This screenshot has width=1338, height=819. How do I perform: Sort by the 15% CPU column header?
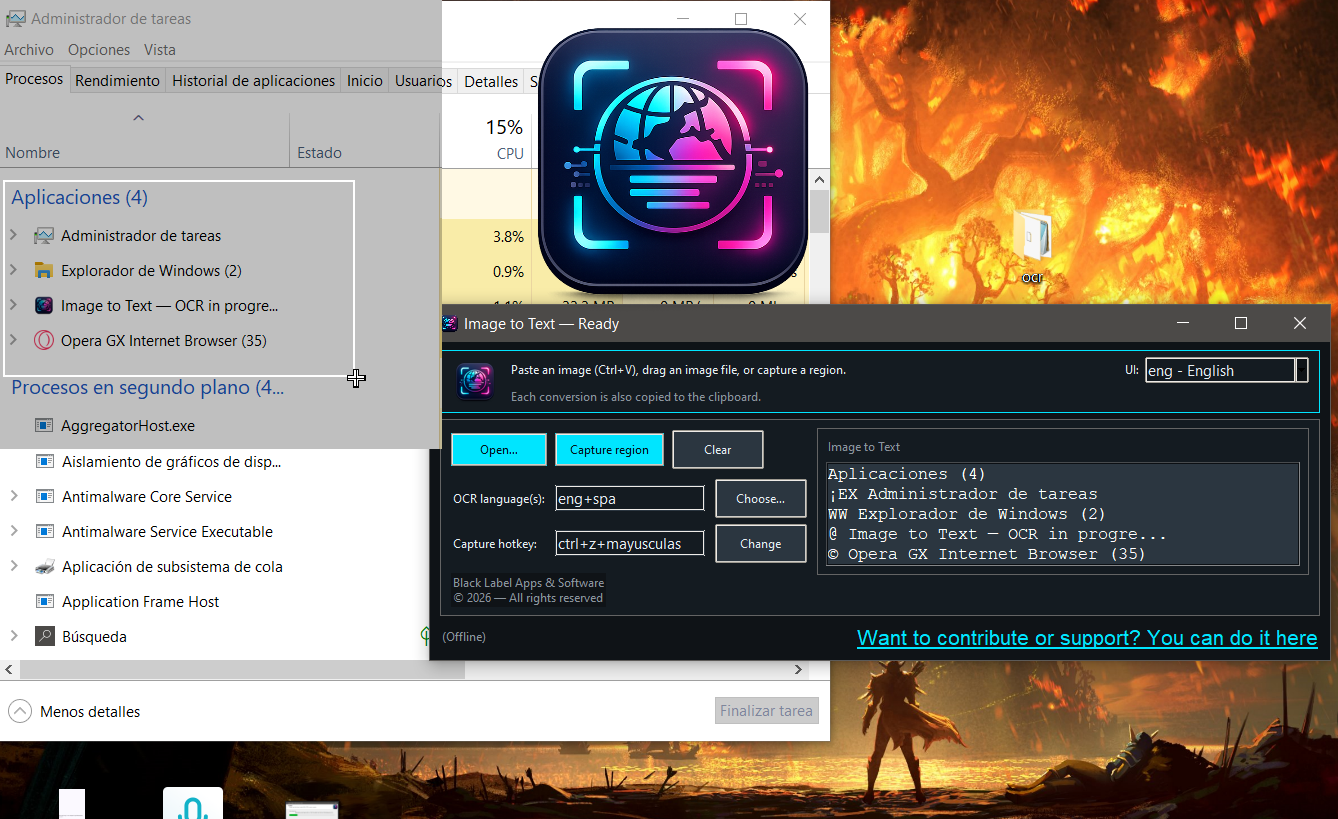point(486,140)
